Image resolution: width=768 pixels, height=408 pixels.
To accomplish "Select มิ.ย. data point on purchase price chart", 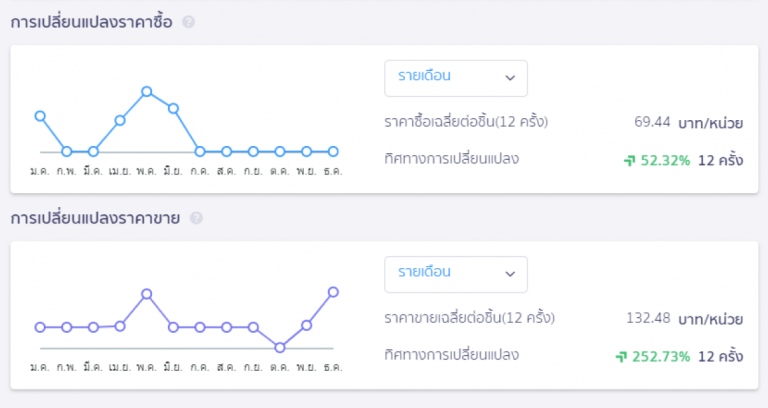I will [173, 109].
